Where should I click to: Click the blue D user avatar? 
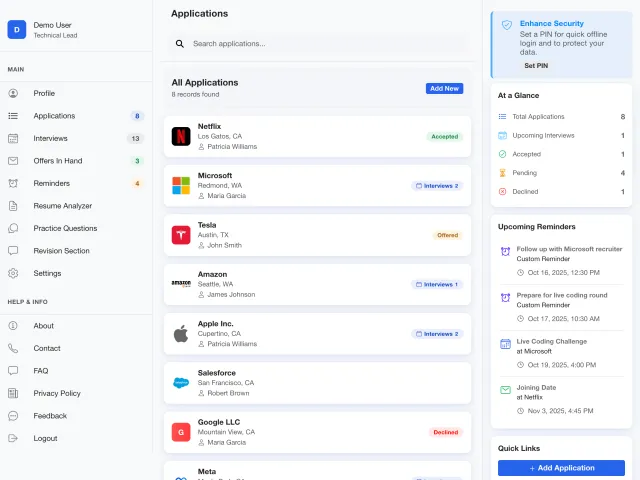17,30
